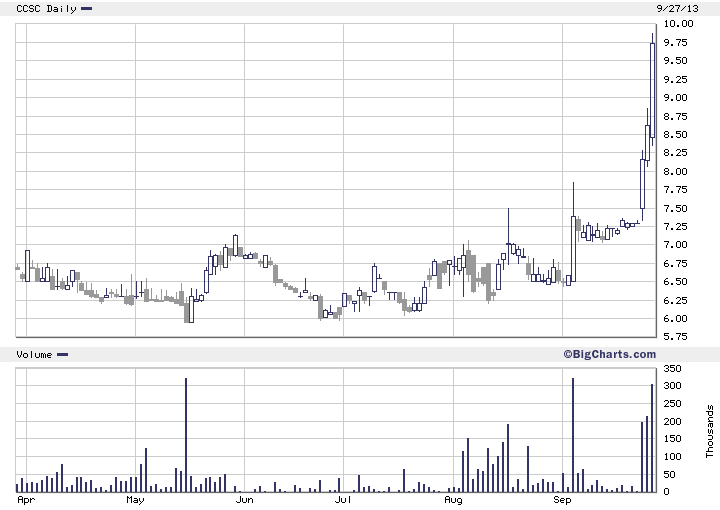The image size is (720, 510).
Task: Click the 50 volume axis label
Action: tap(670, 475)
